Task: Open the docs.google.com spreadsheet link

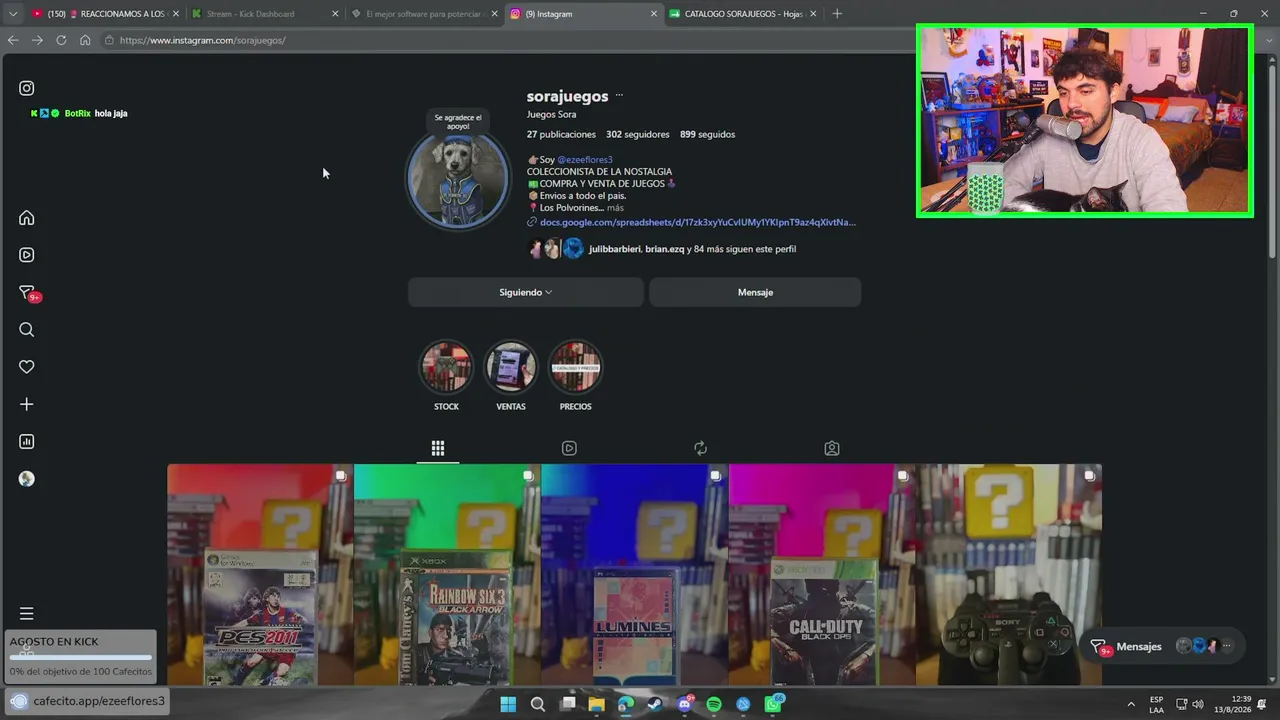Action: 698,223
